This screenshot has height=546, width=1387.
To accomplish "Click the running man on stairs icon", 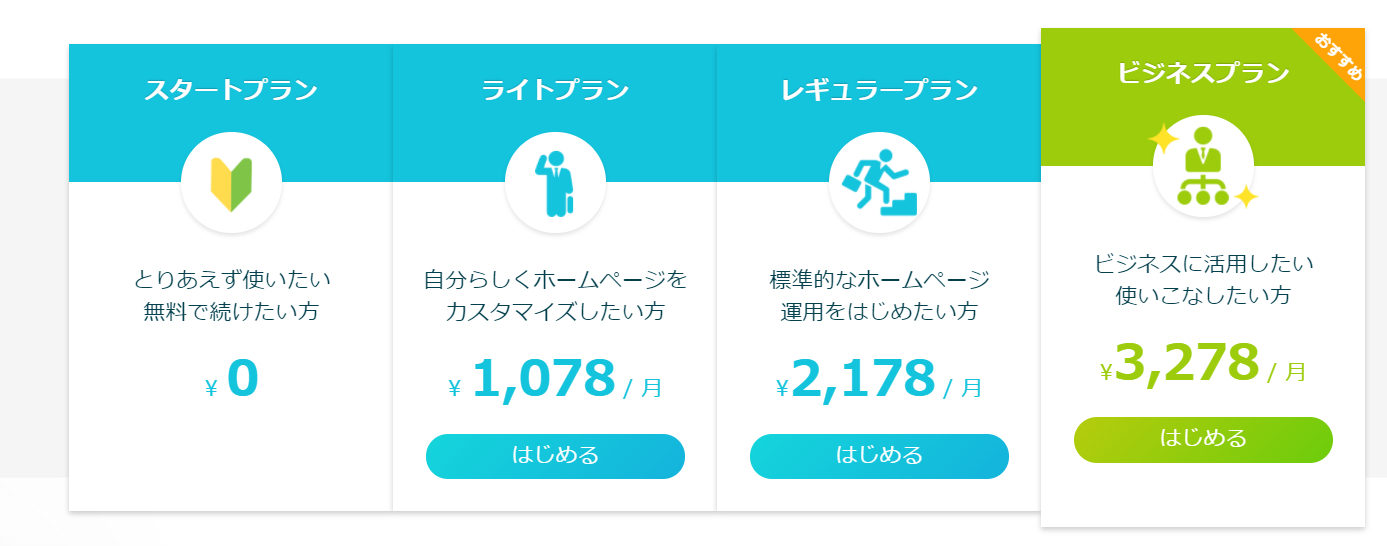I will (879, 184).
